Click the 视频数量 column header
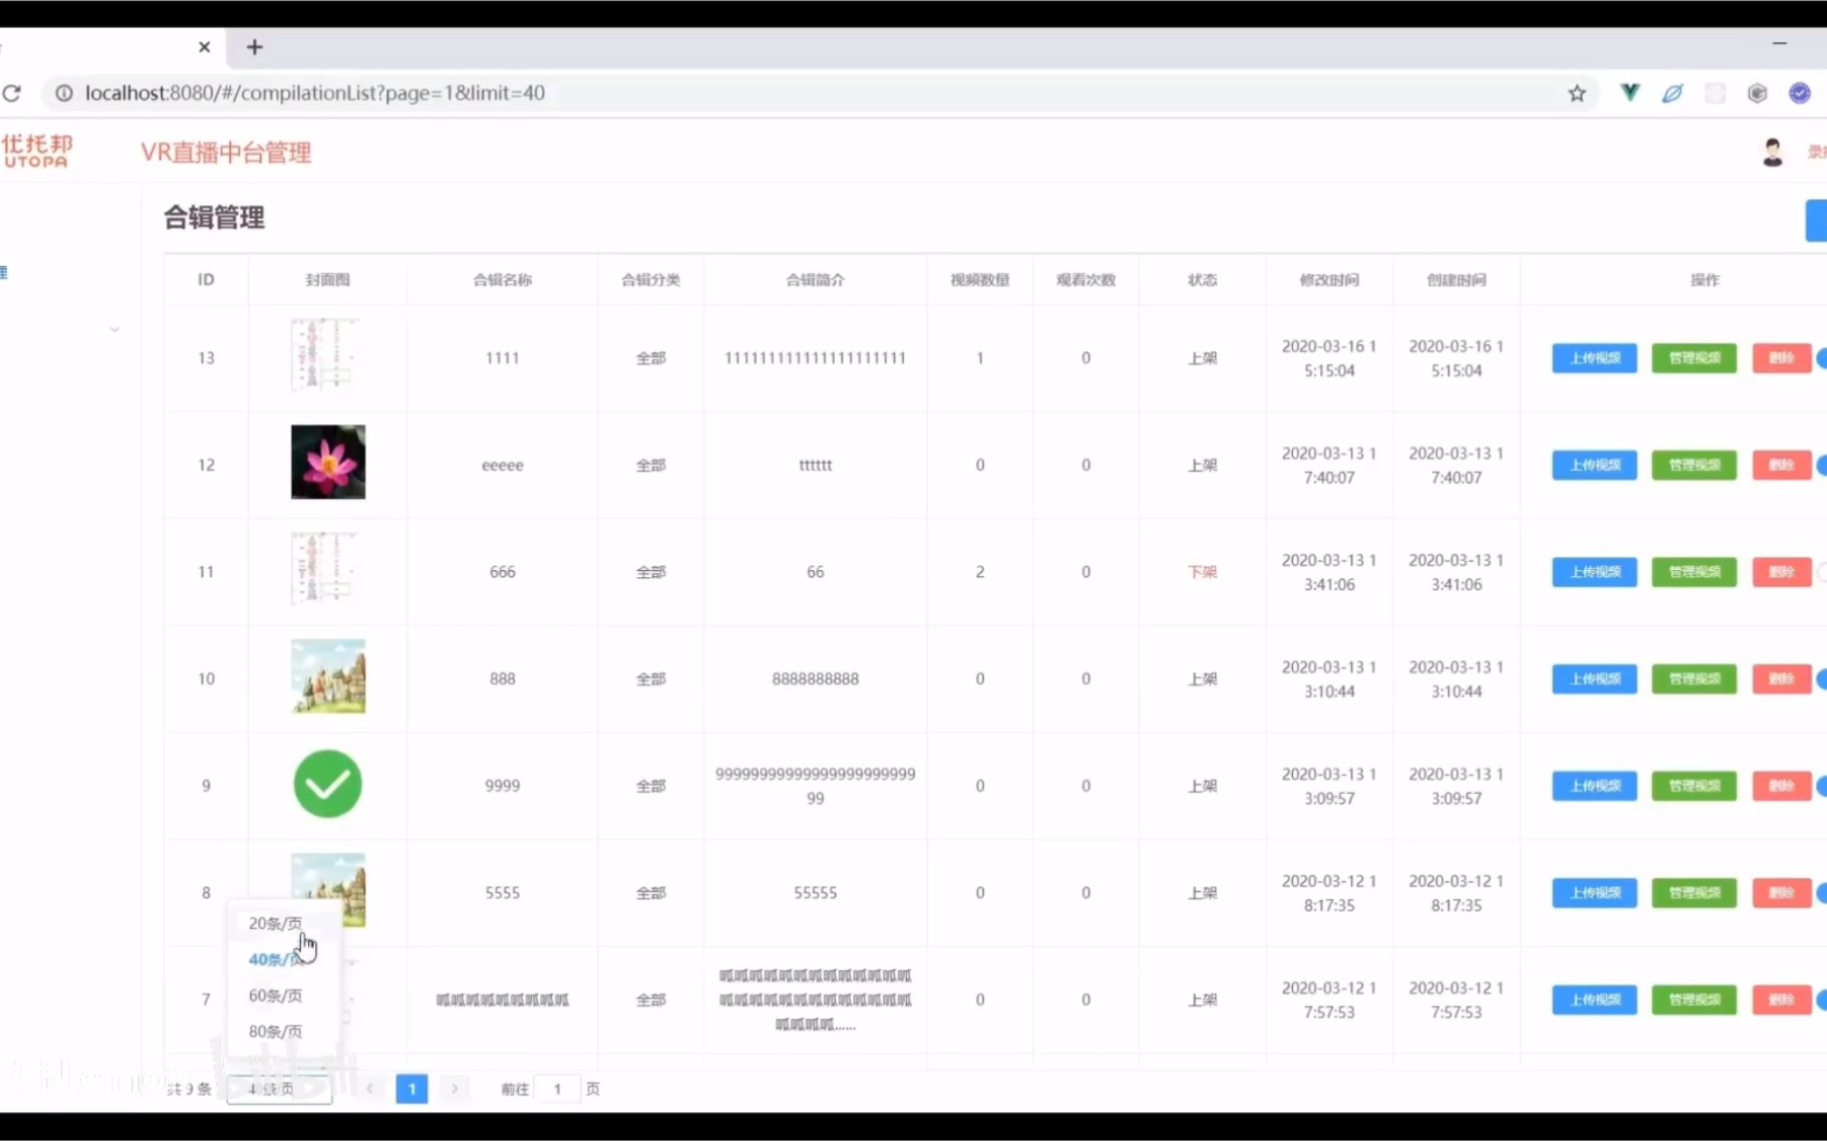 tap(980, 280)
